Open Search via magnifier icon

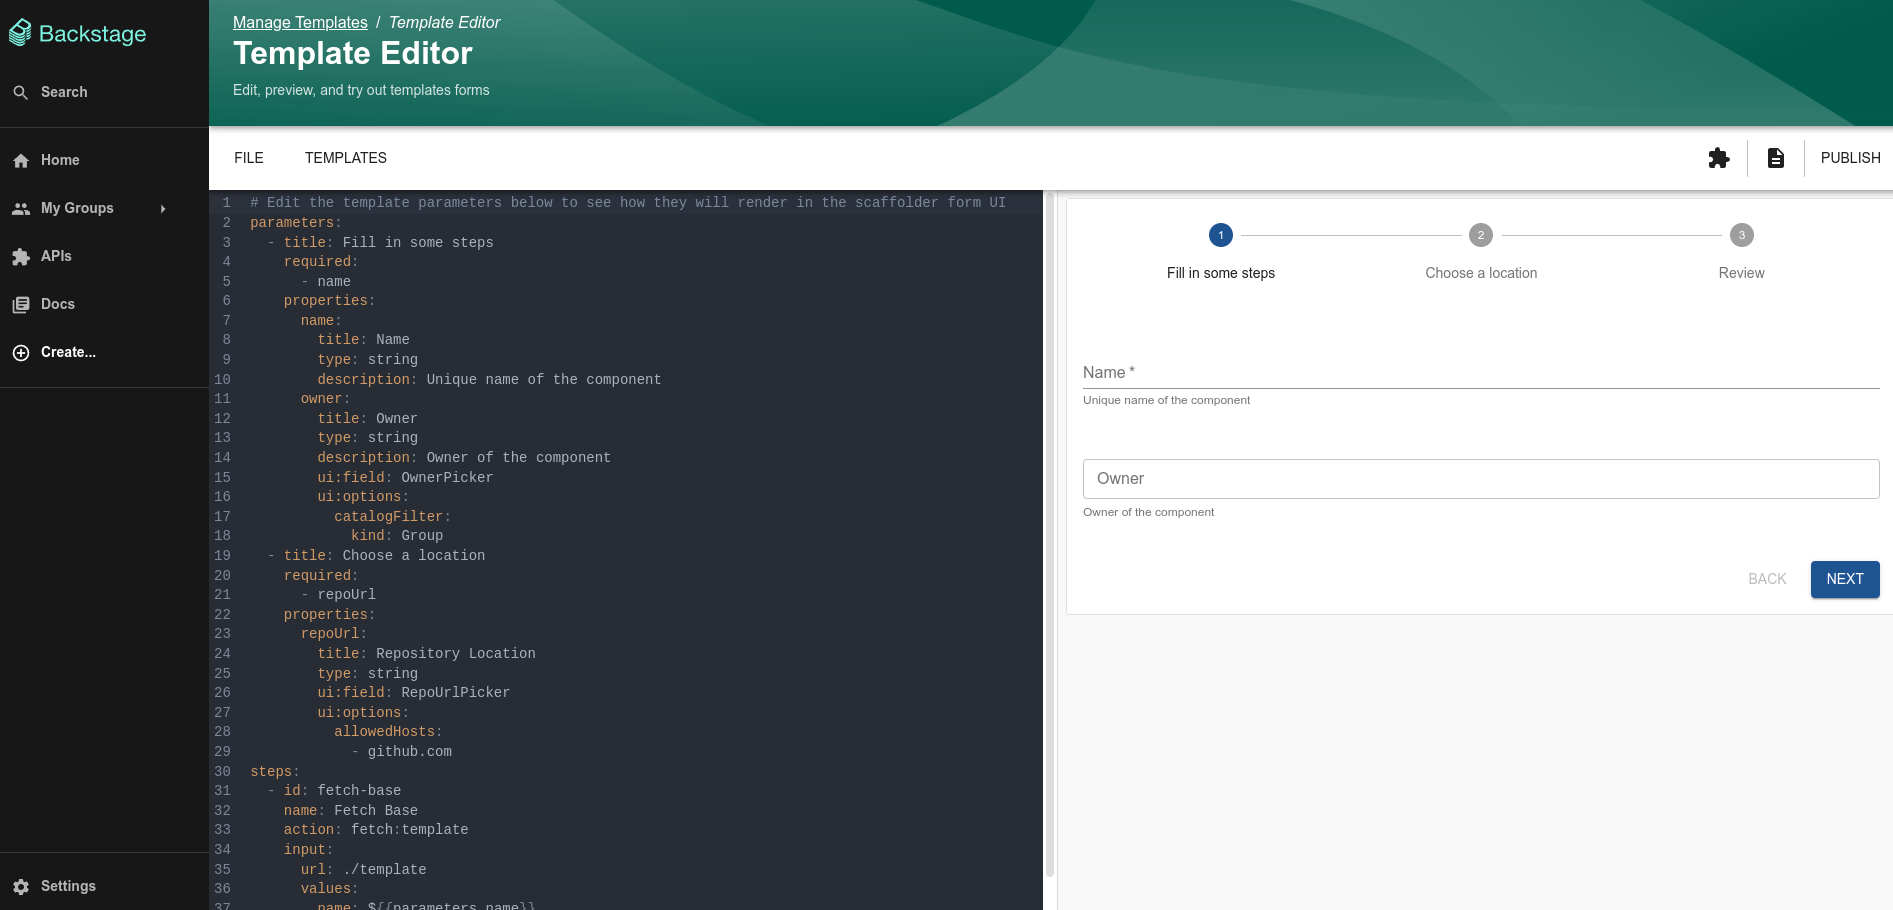[x=20, y=92]
